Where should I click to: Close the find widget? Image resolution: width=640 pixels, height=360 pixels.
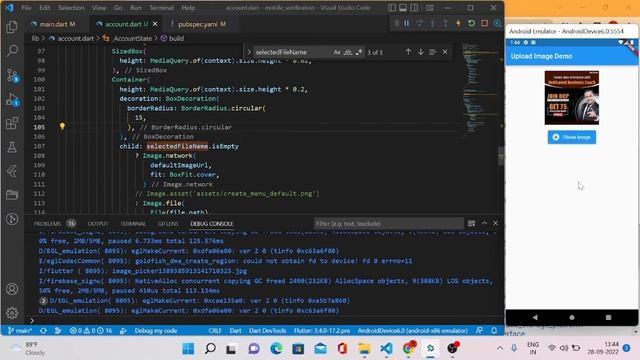[x=445, y=52]
